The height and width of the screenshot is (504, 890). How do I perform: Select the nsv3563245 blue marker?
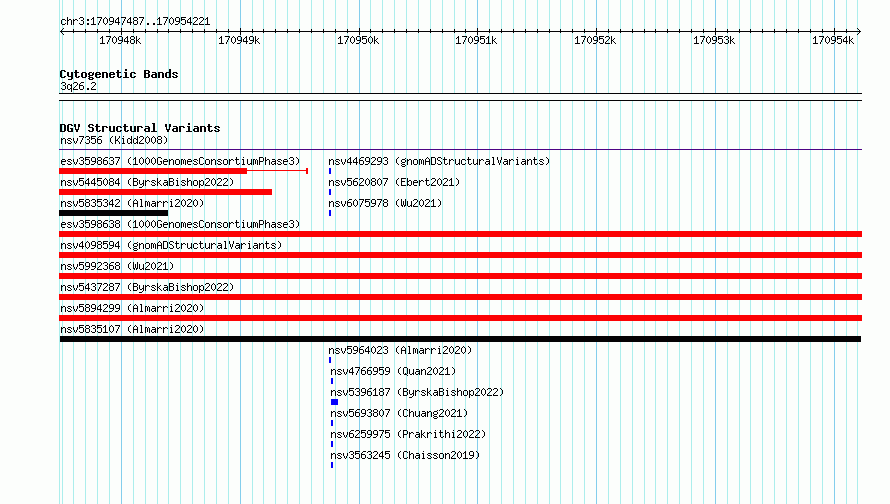coord(332,465)
